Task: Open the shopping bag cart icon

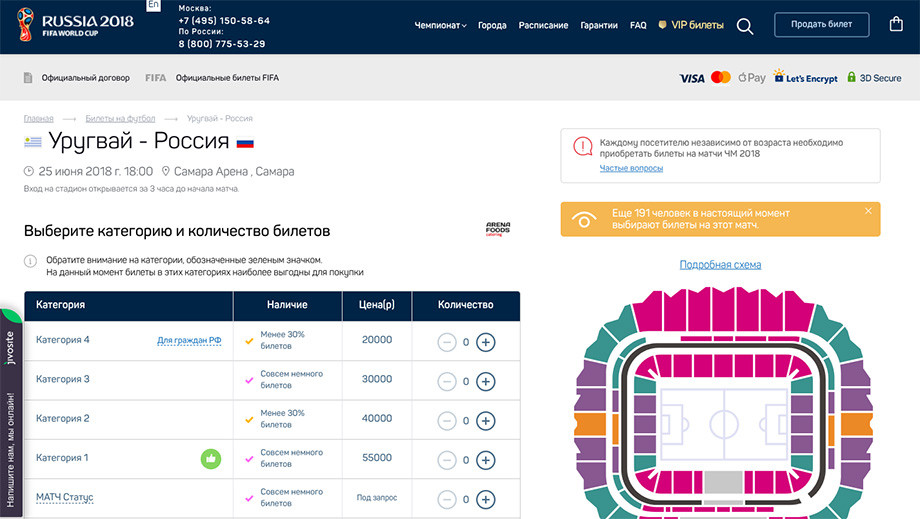Action: [x=896, y=24]
